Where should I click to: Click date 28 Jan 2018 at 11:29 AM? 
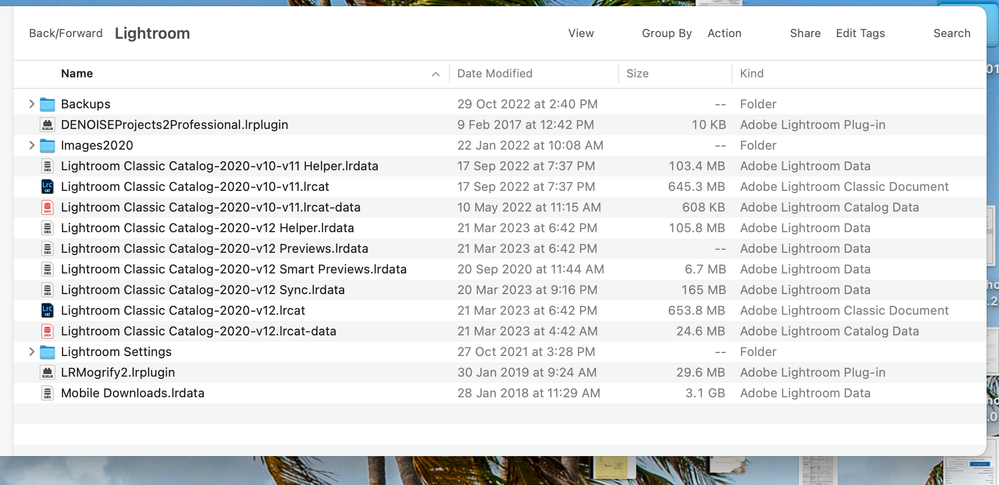click(x=529, y=393)
